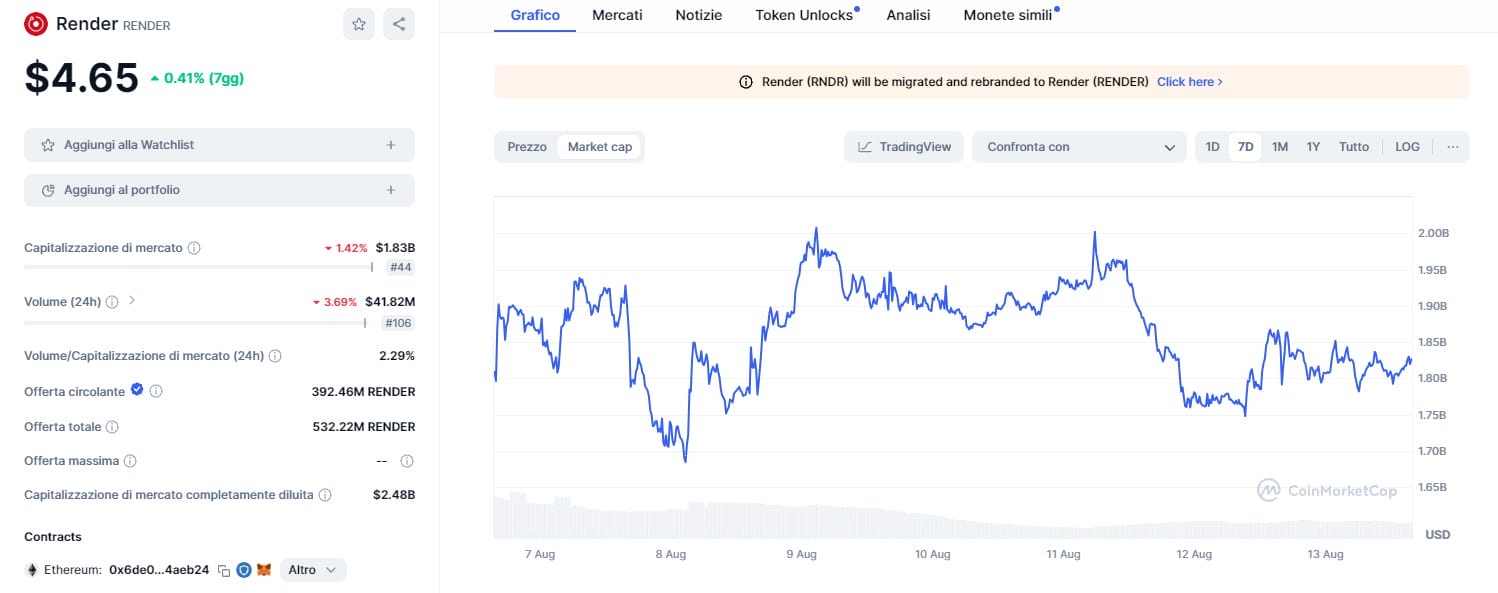Switch to the Mercati tab
The image size is (1498, 593).
pyautogui.click(x=617, y=15)
